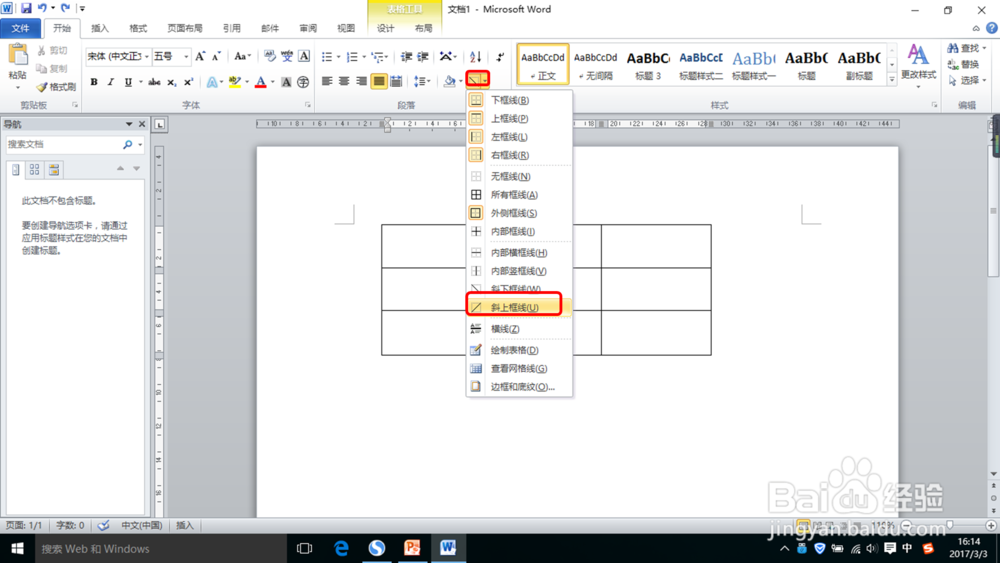
Task: Open the font name dropdown
Action: (x=147, y=57)
